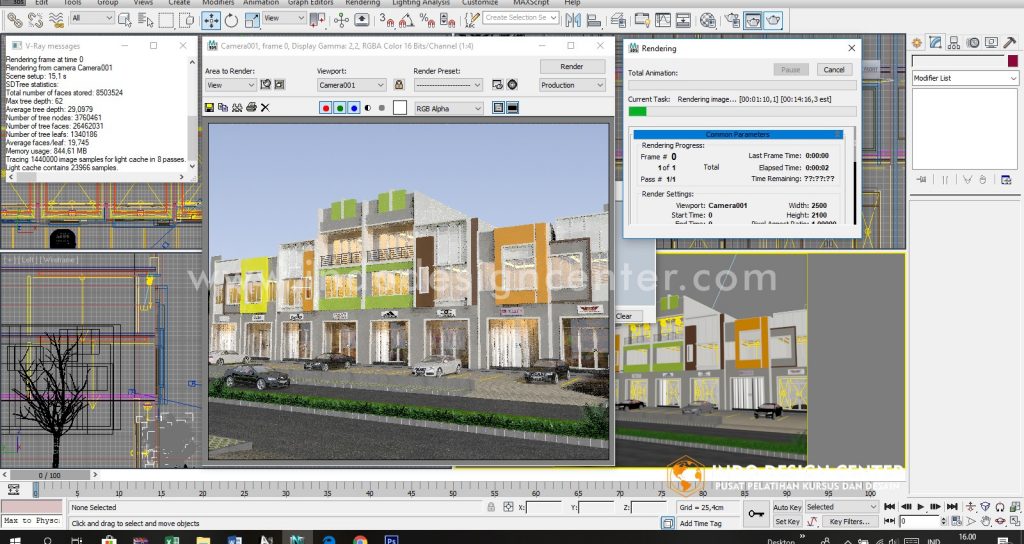
Task: Click the Play Animation button
Action: [921, 507]
